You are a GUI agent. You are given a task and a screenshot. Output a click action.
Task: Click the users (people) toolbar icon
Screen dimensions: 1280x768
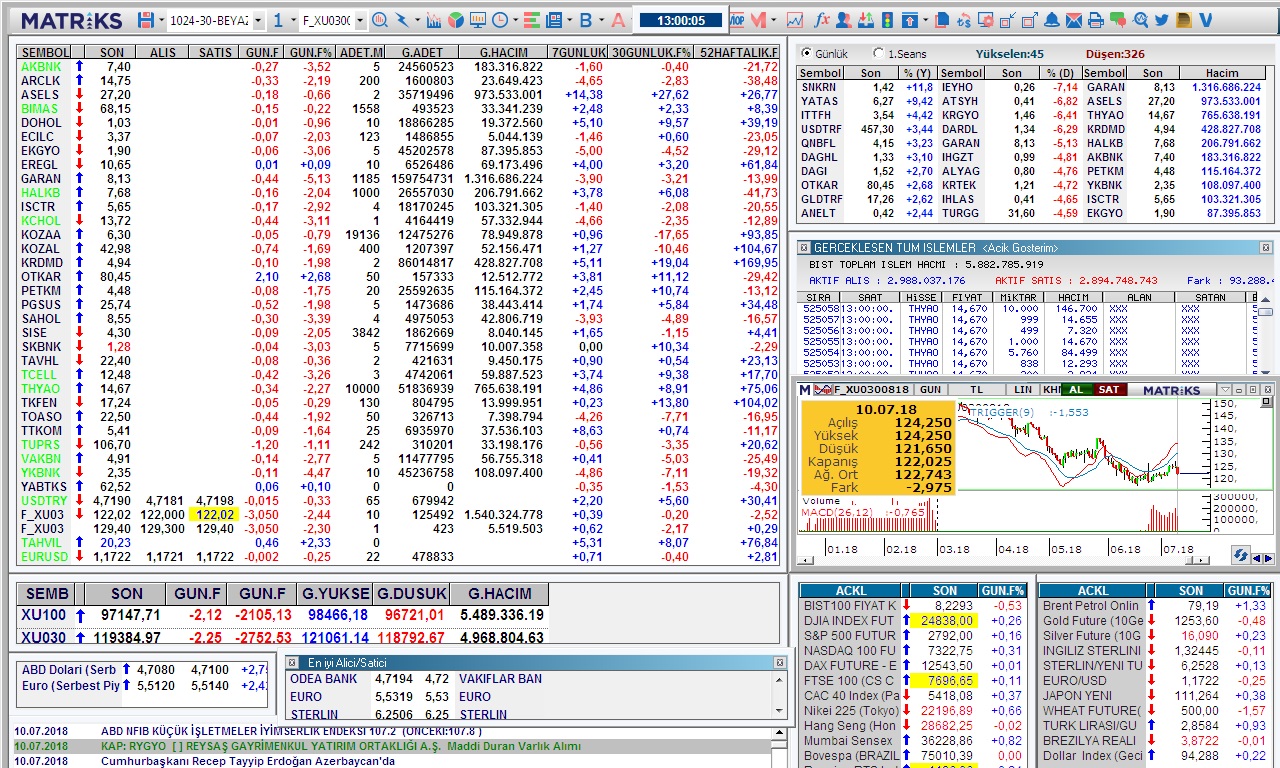click(844, 20)
